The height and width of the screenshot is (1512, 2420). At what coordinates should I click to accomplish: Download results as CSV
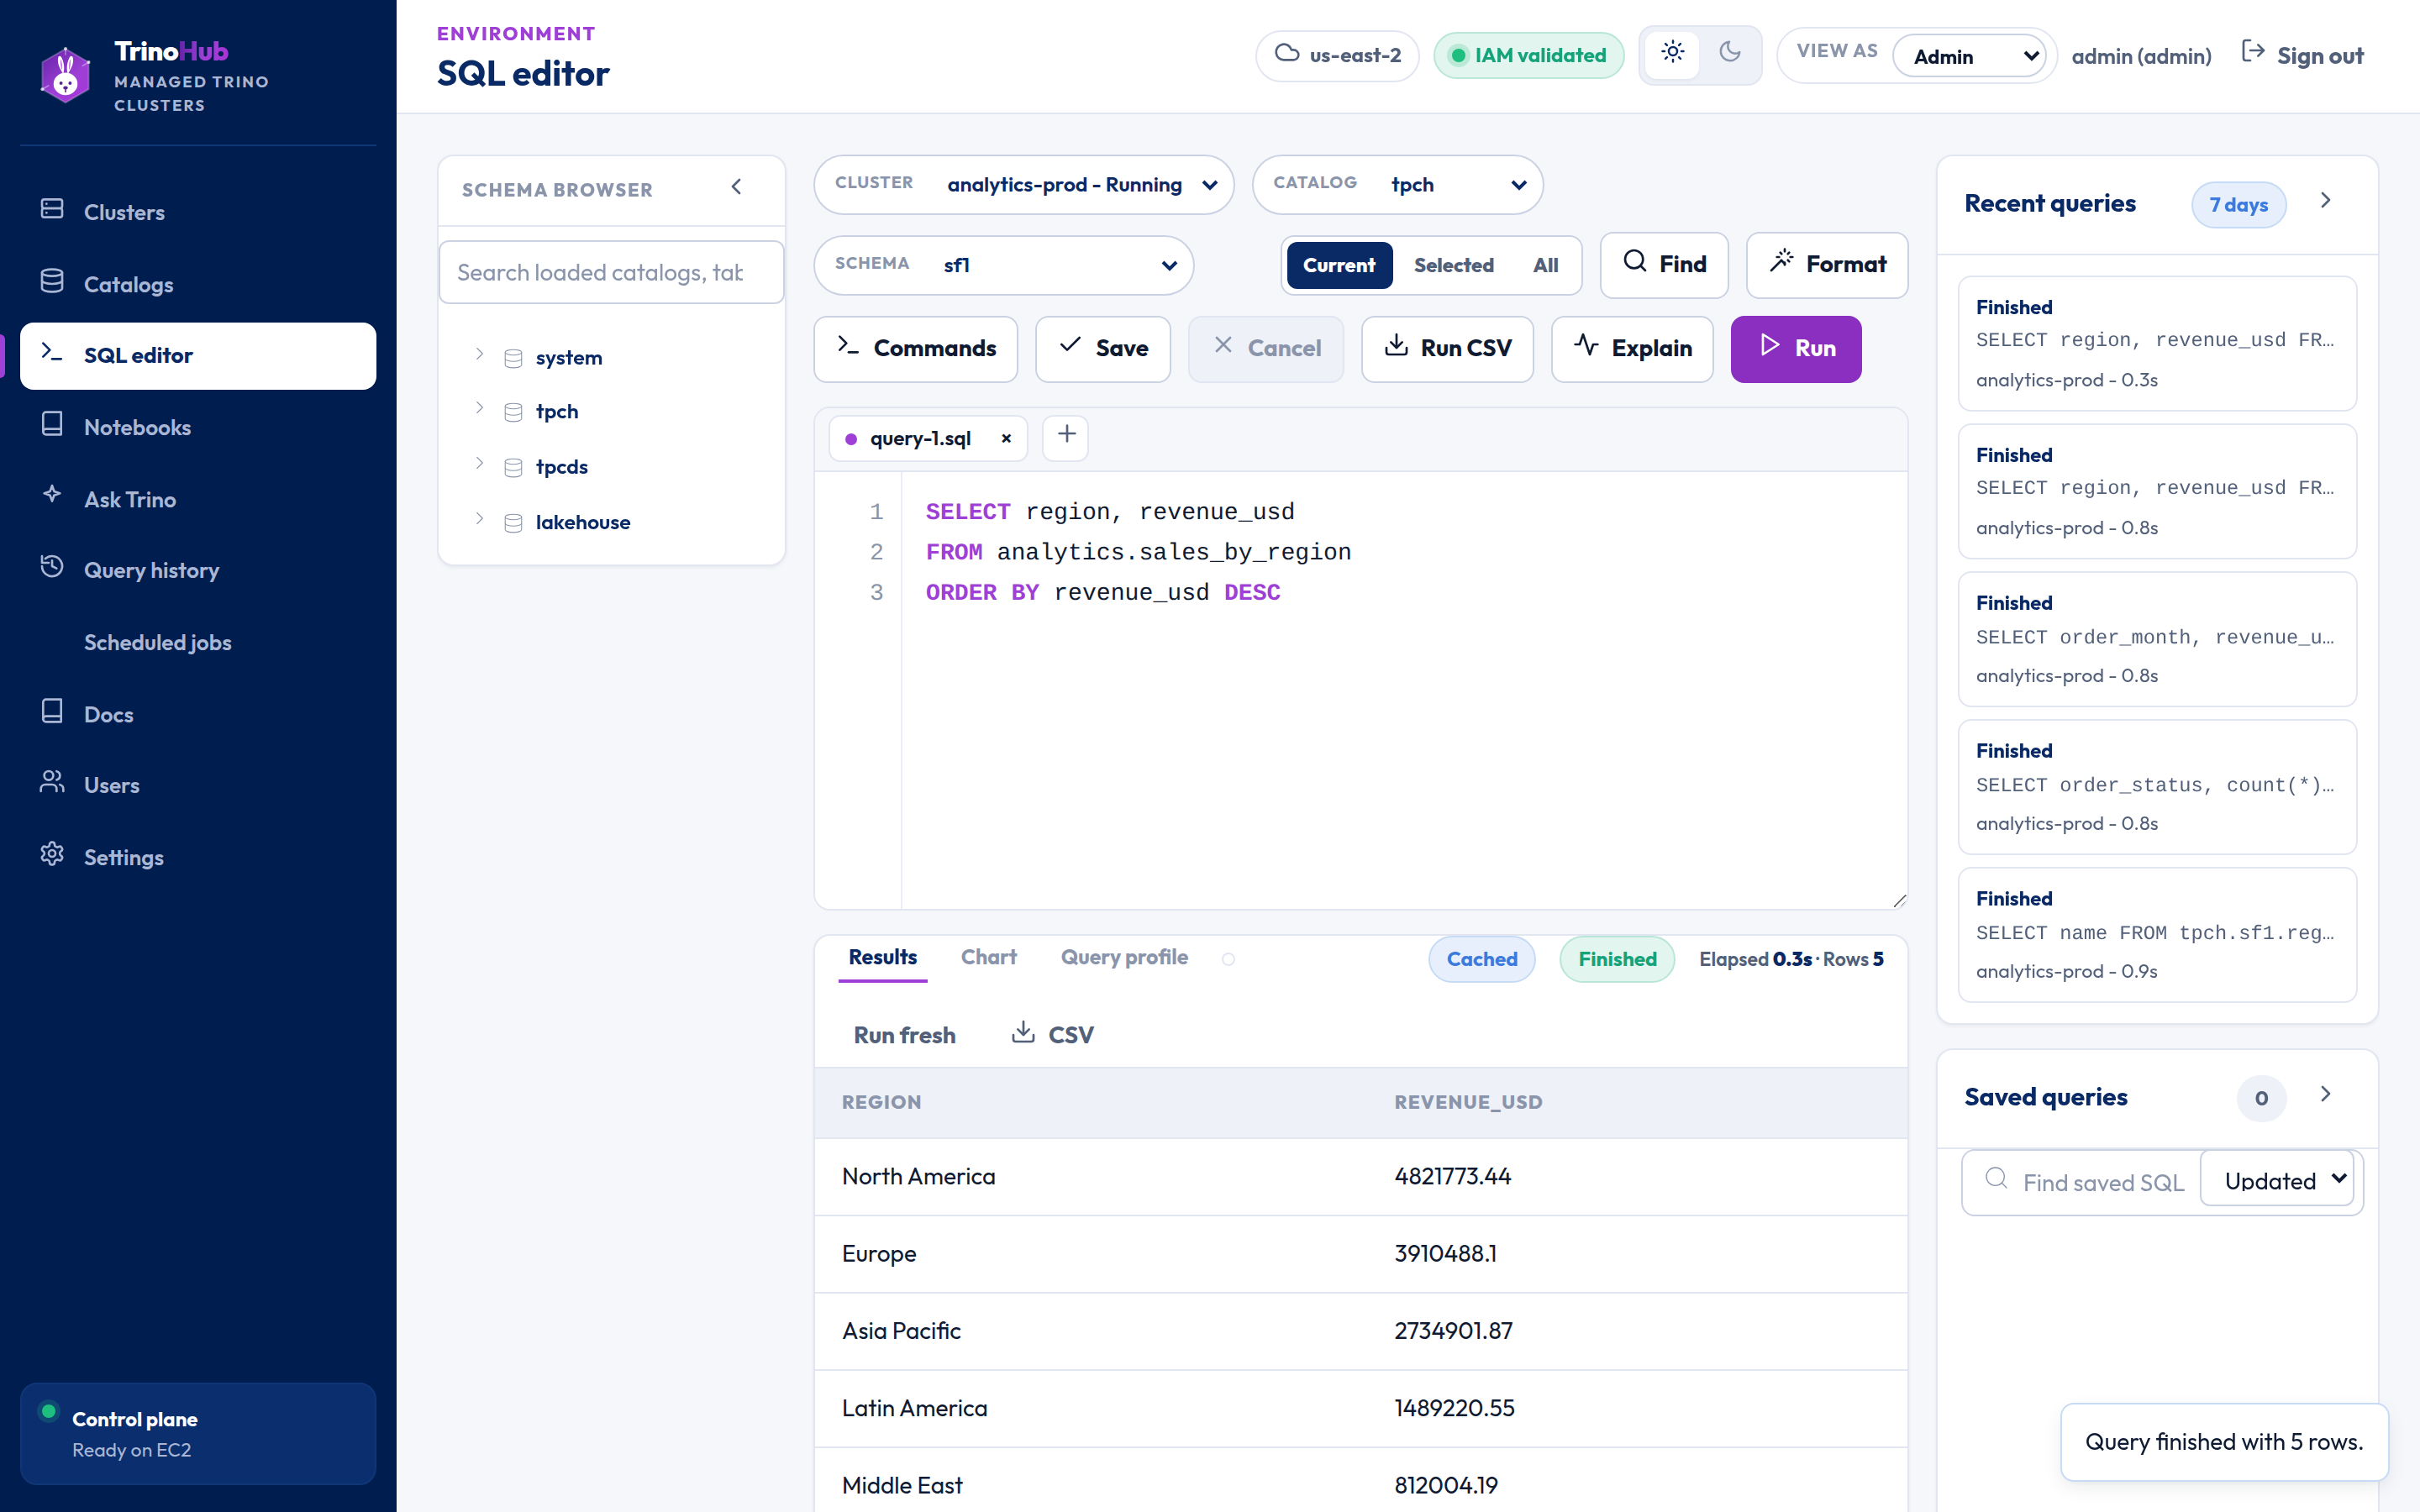(x=1053, y=1035)
